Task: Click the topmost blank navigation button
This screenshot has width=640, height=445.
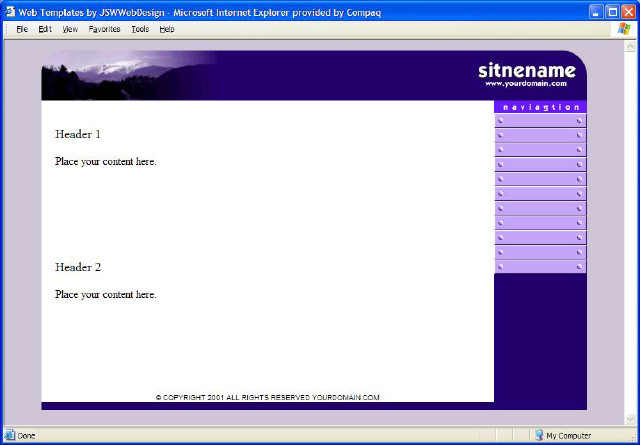Action: 540,121
